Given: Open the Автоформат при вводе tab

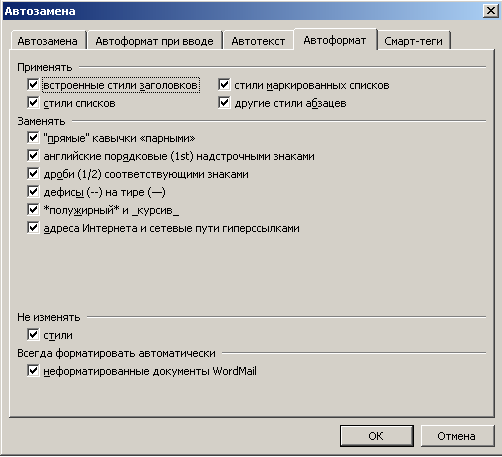Looking at the screenshot, I should [154, 41].
